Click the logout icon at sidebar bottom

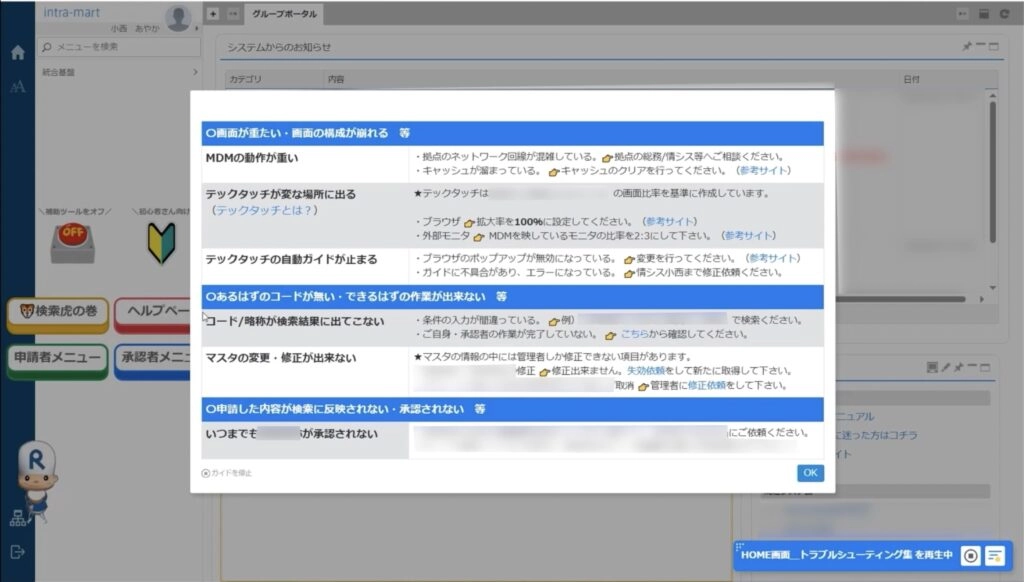coord(18,552)
